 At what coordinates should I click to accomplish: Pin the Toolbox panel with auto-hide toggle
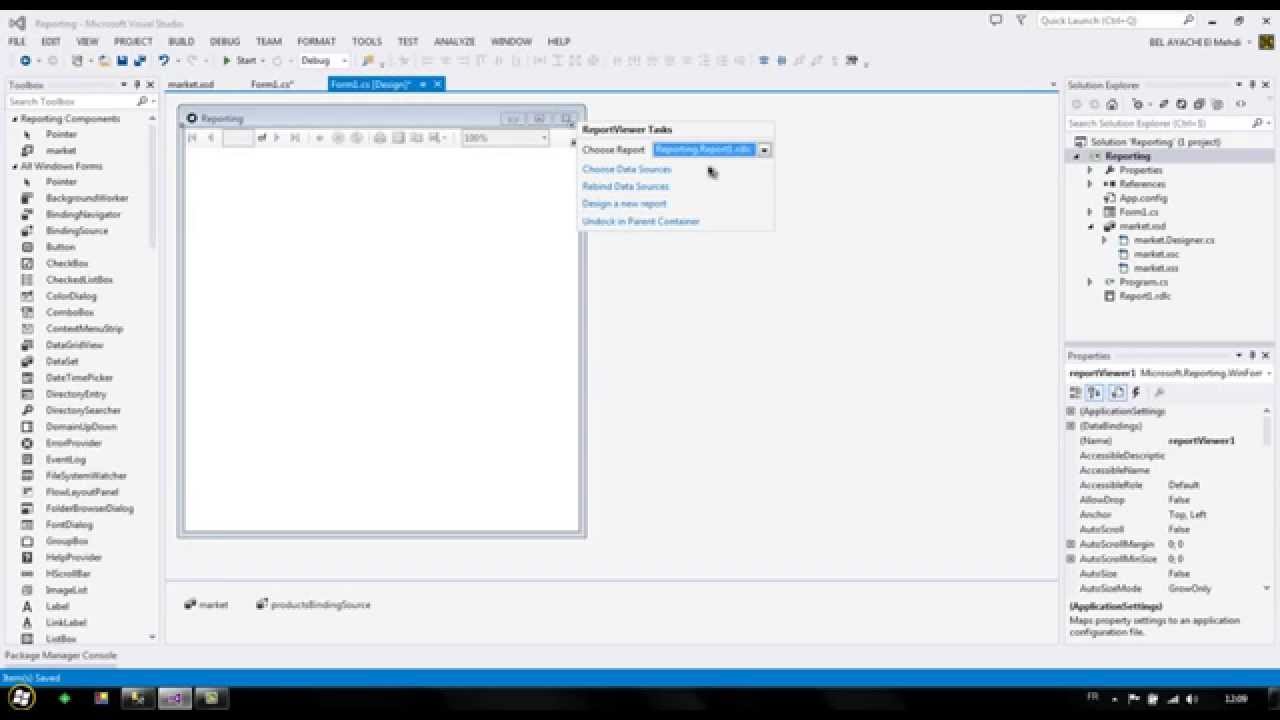[x=137, y=85]
